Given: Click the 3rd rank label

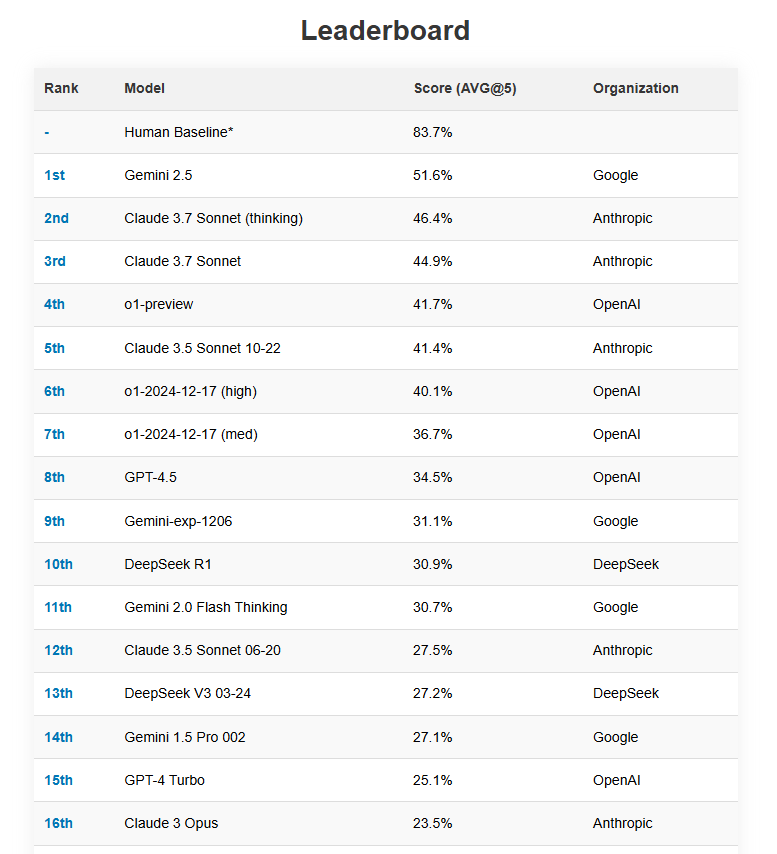Looking at the screenshot, I should [x=55, y=261].
